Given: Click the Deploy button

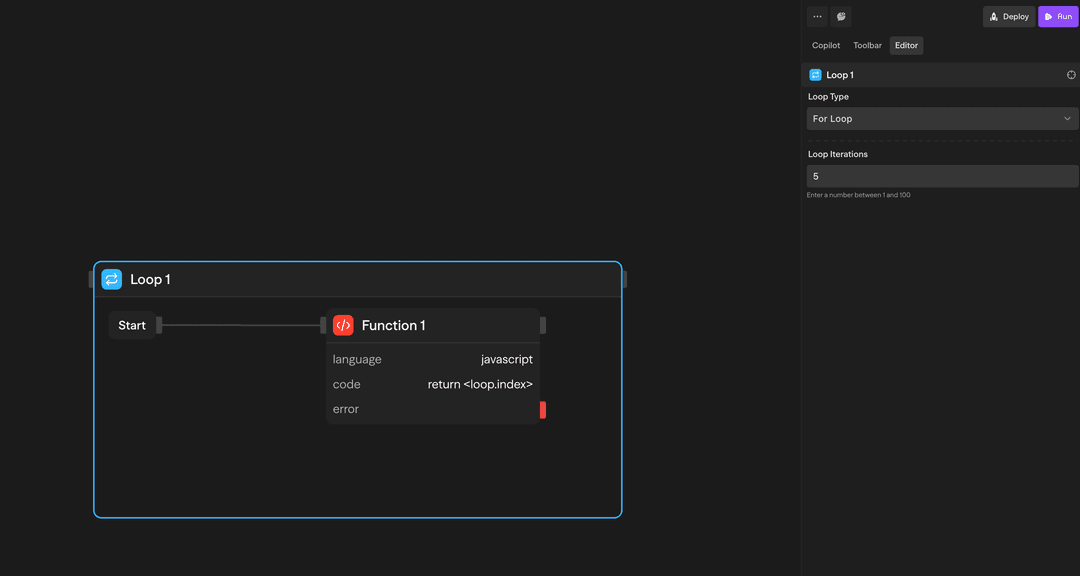Looking at the screenshot, I should coord(1008,16).
